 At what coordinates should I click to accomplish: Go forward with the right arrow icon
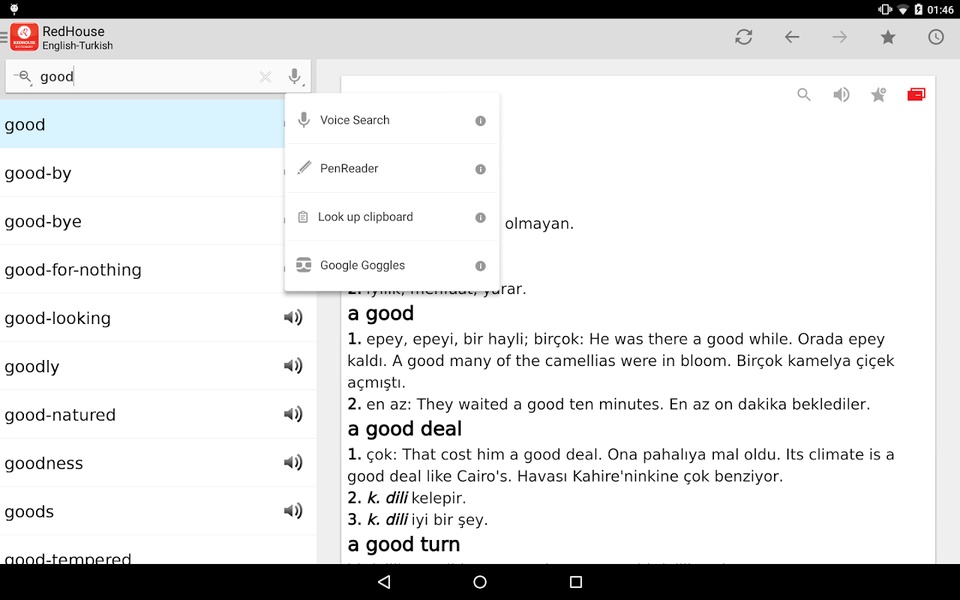[839, 37]
